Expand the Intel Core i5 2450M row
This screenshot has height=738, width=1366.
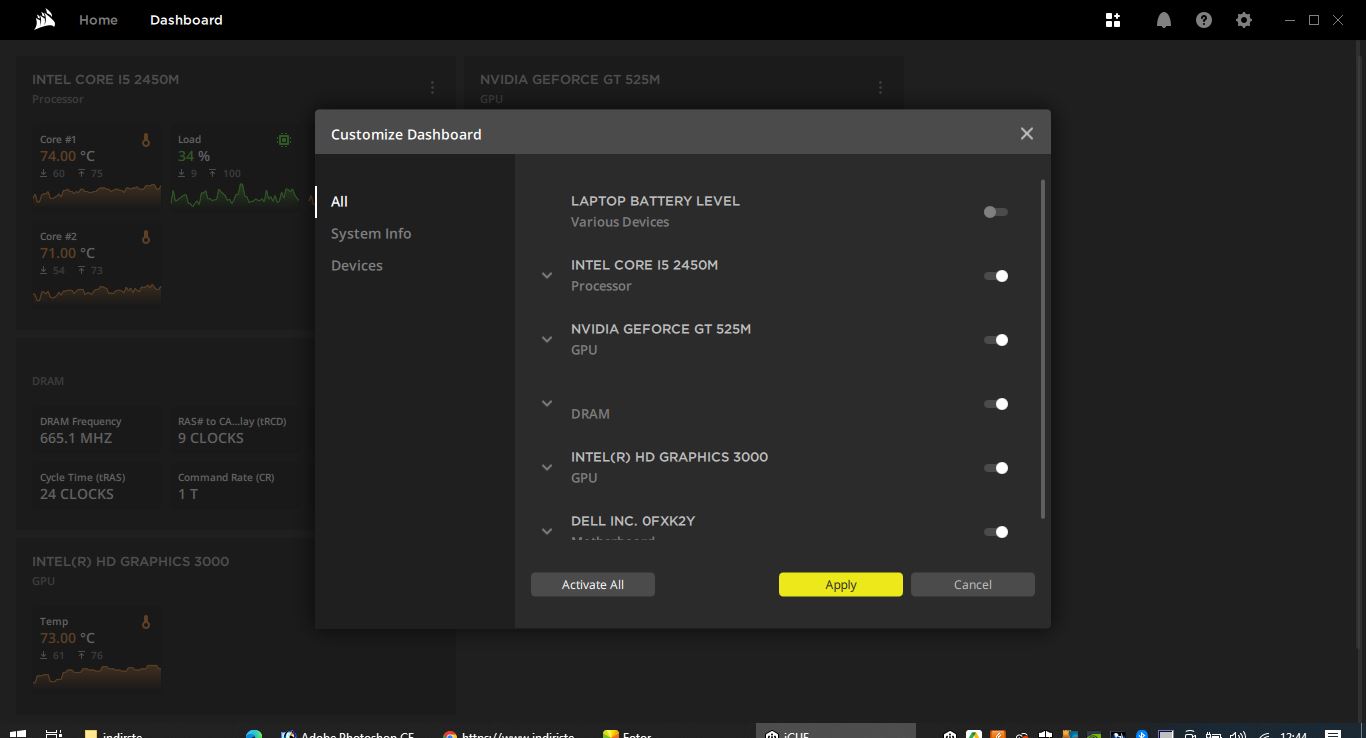pos(547,275)
